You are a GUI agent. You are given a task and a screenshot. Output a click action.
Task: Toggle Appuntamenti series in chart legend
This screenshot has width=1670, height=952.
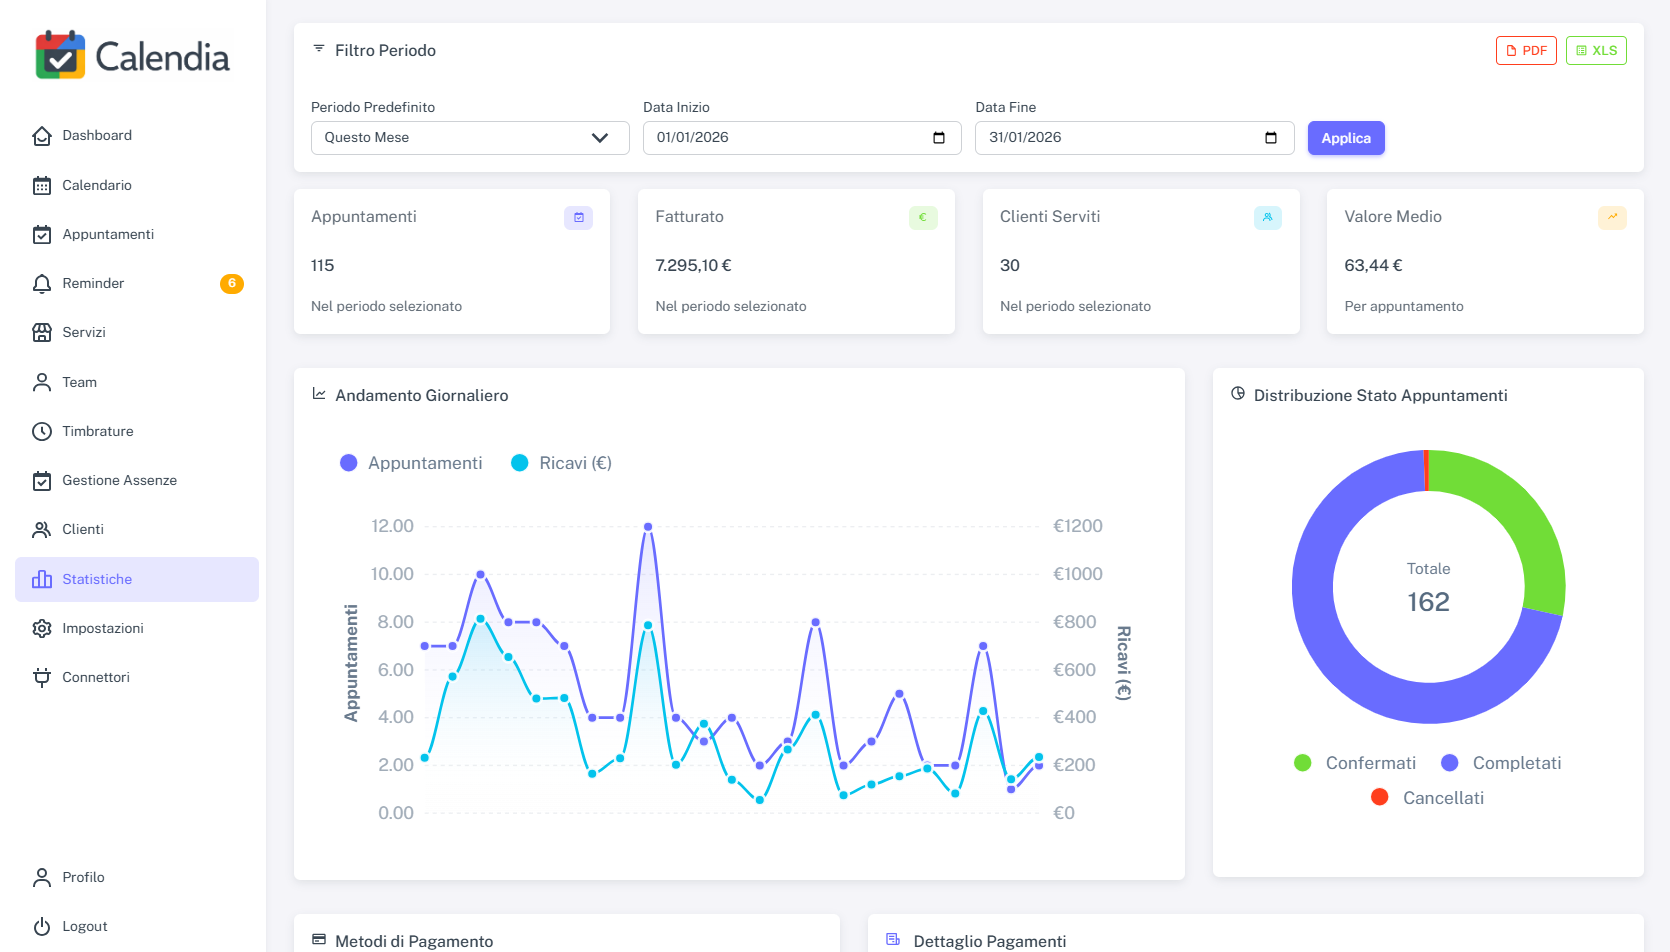click(411, 463)
